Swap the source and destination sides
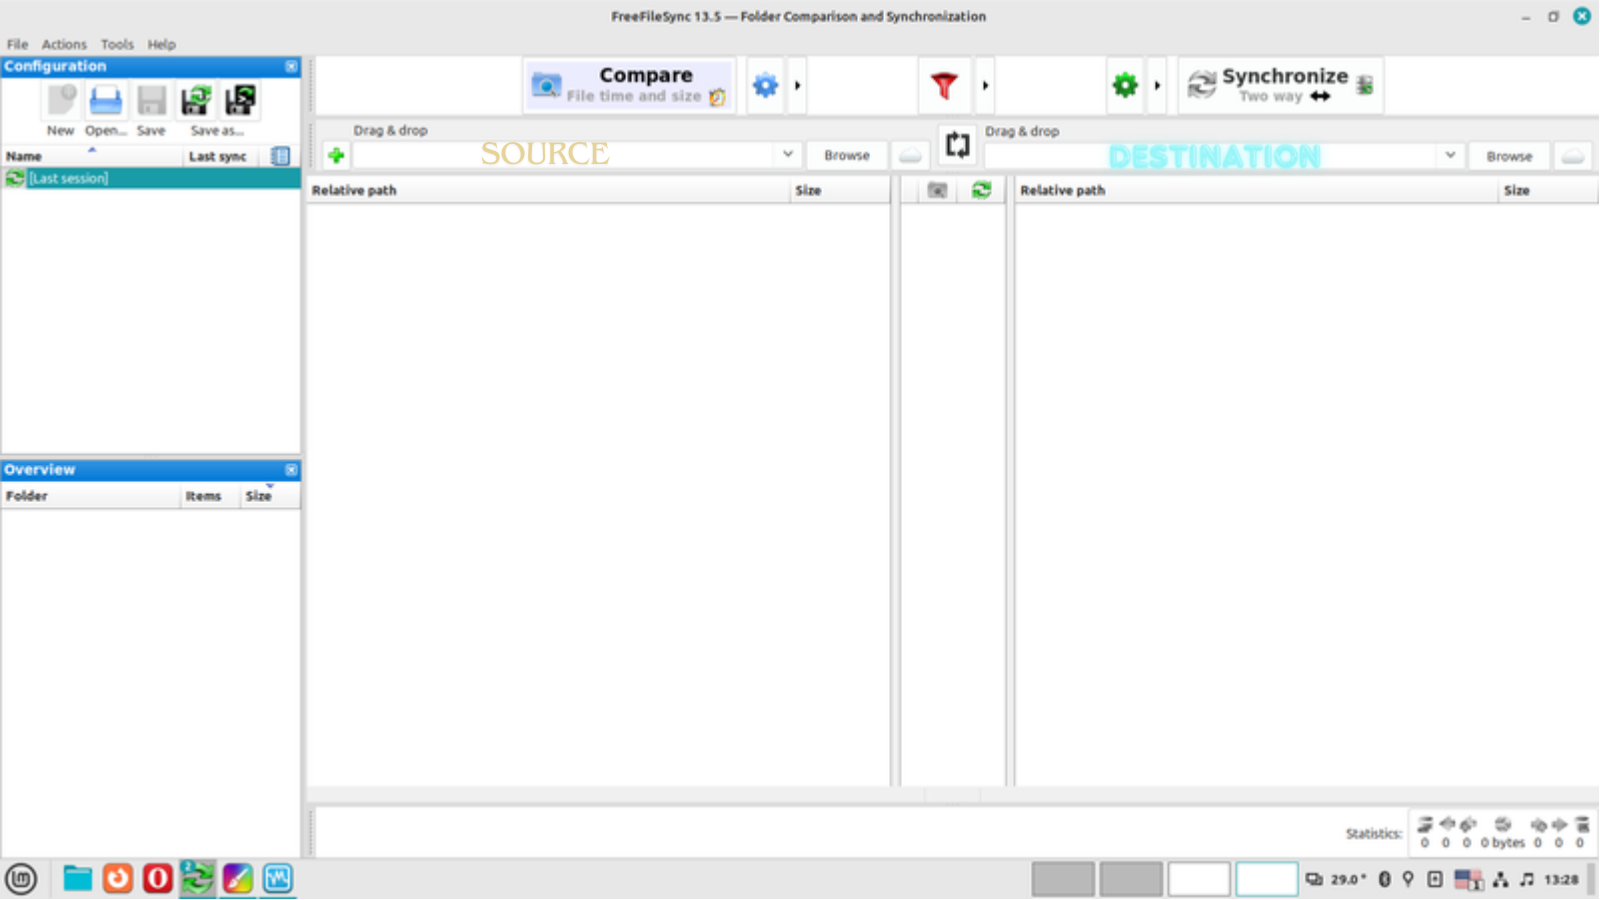This screenshot has width=1600, height=900. tap(957, 145)
